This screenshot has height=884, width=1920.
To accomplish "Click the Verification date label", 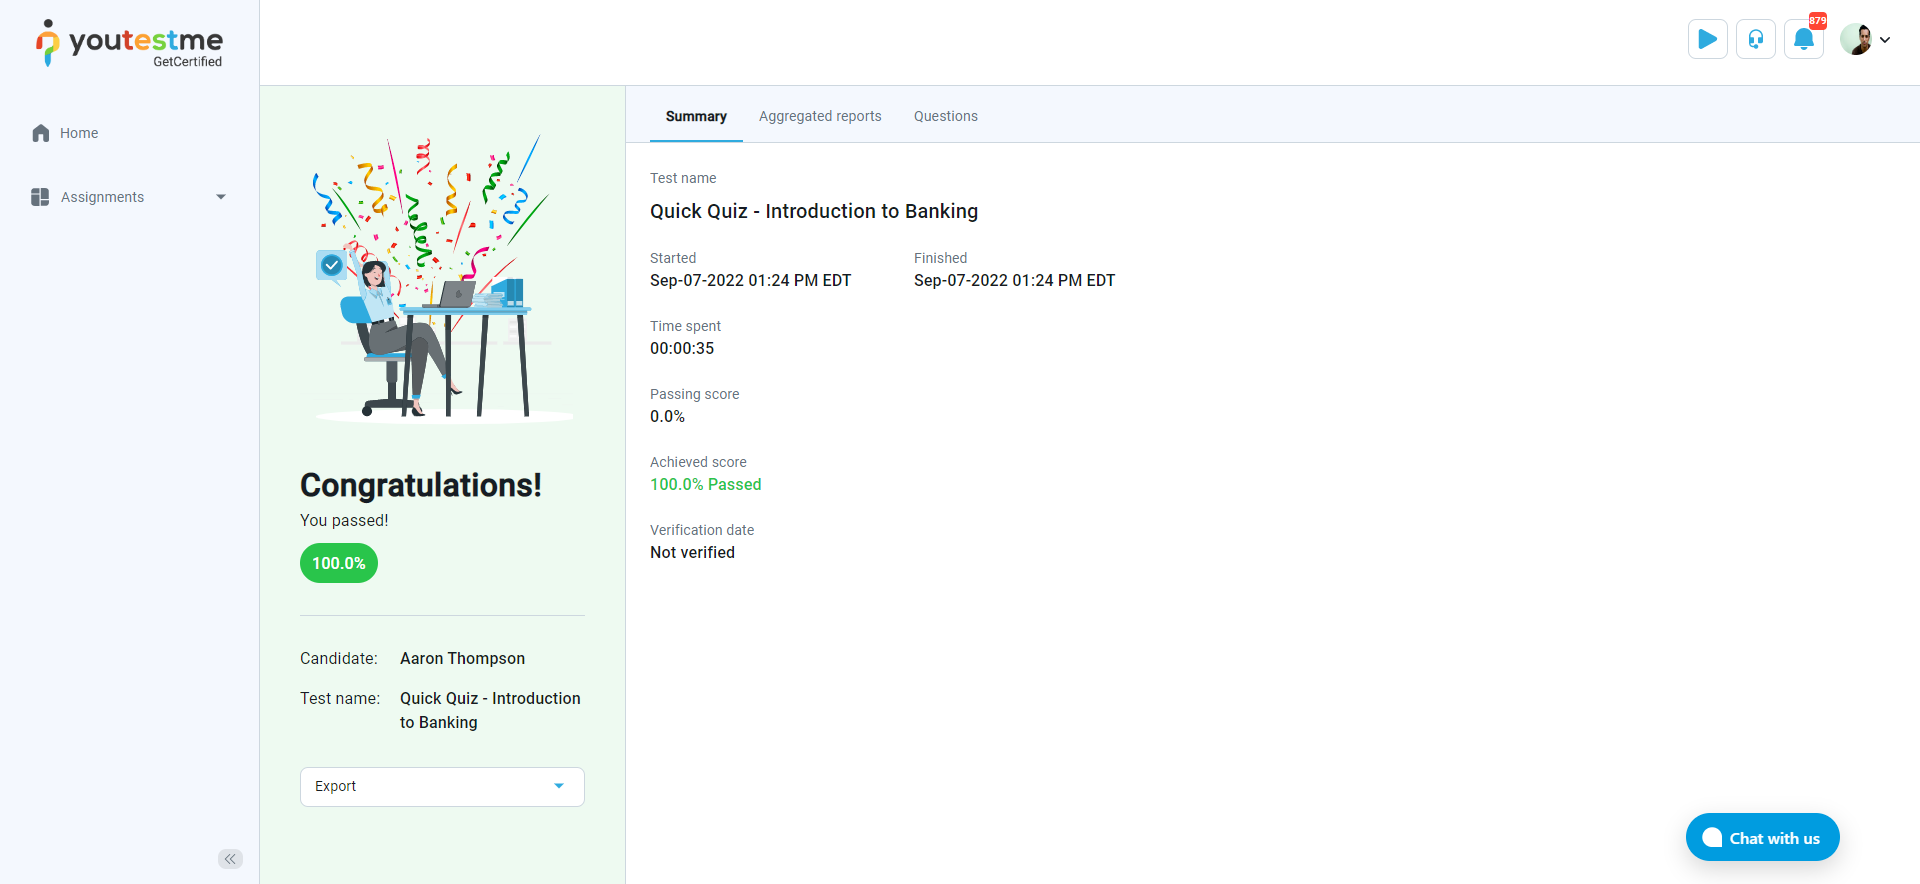I will (702, 530).
